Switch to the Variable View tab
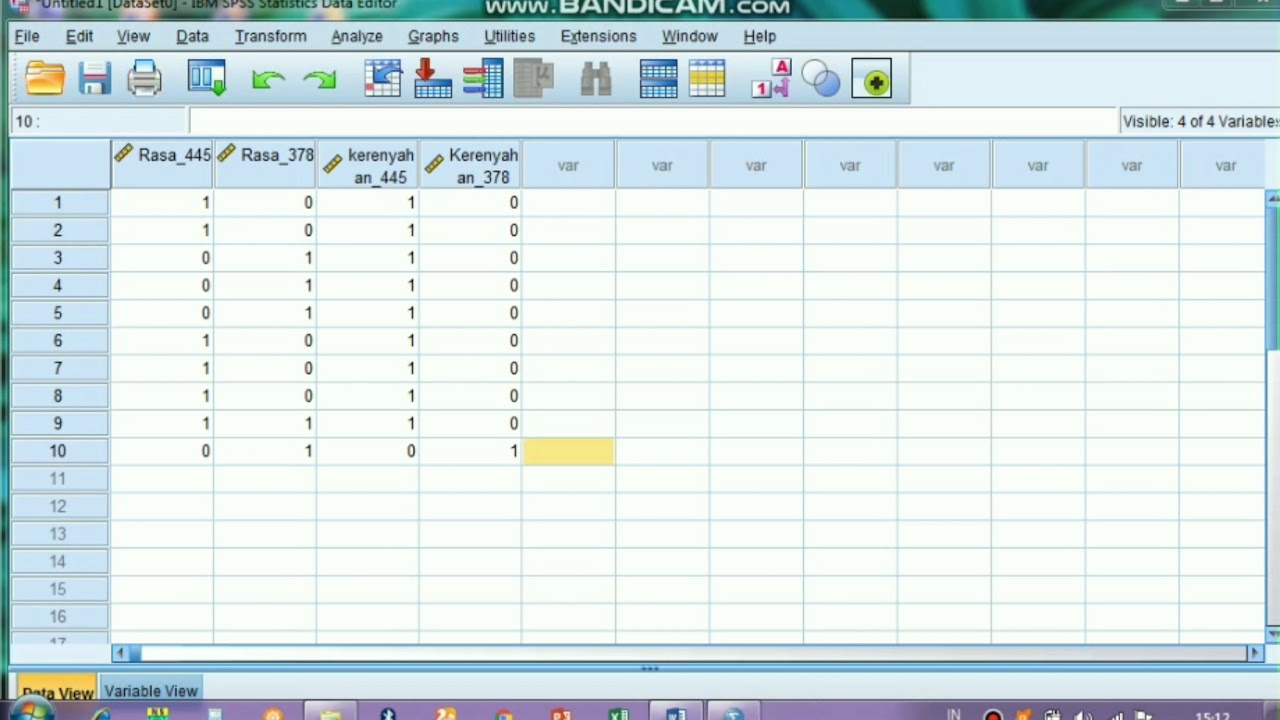Viewport: 1280px width, 720px height. click(x=151, y=691)
